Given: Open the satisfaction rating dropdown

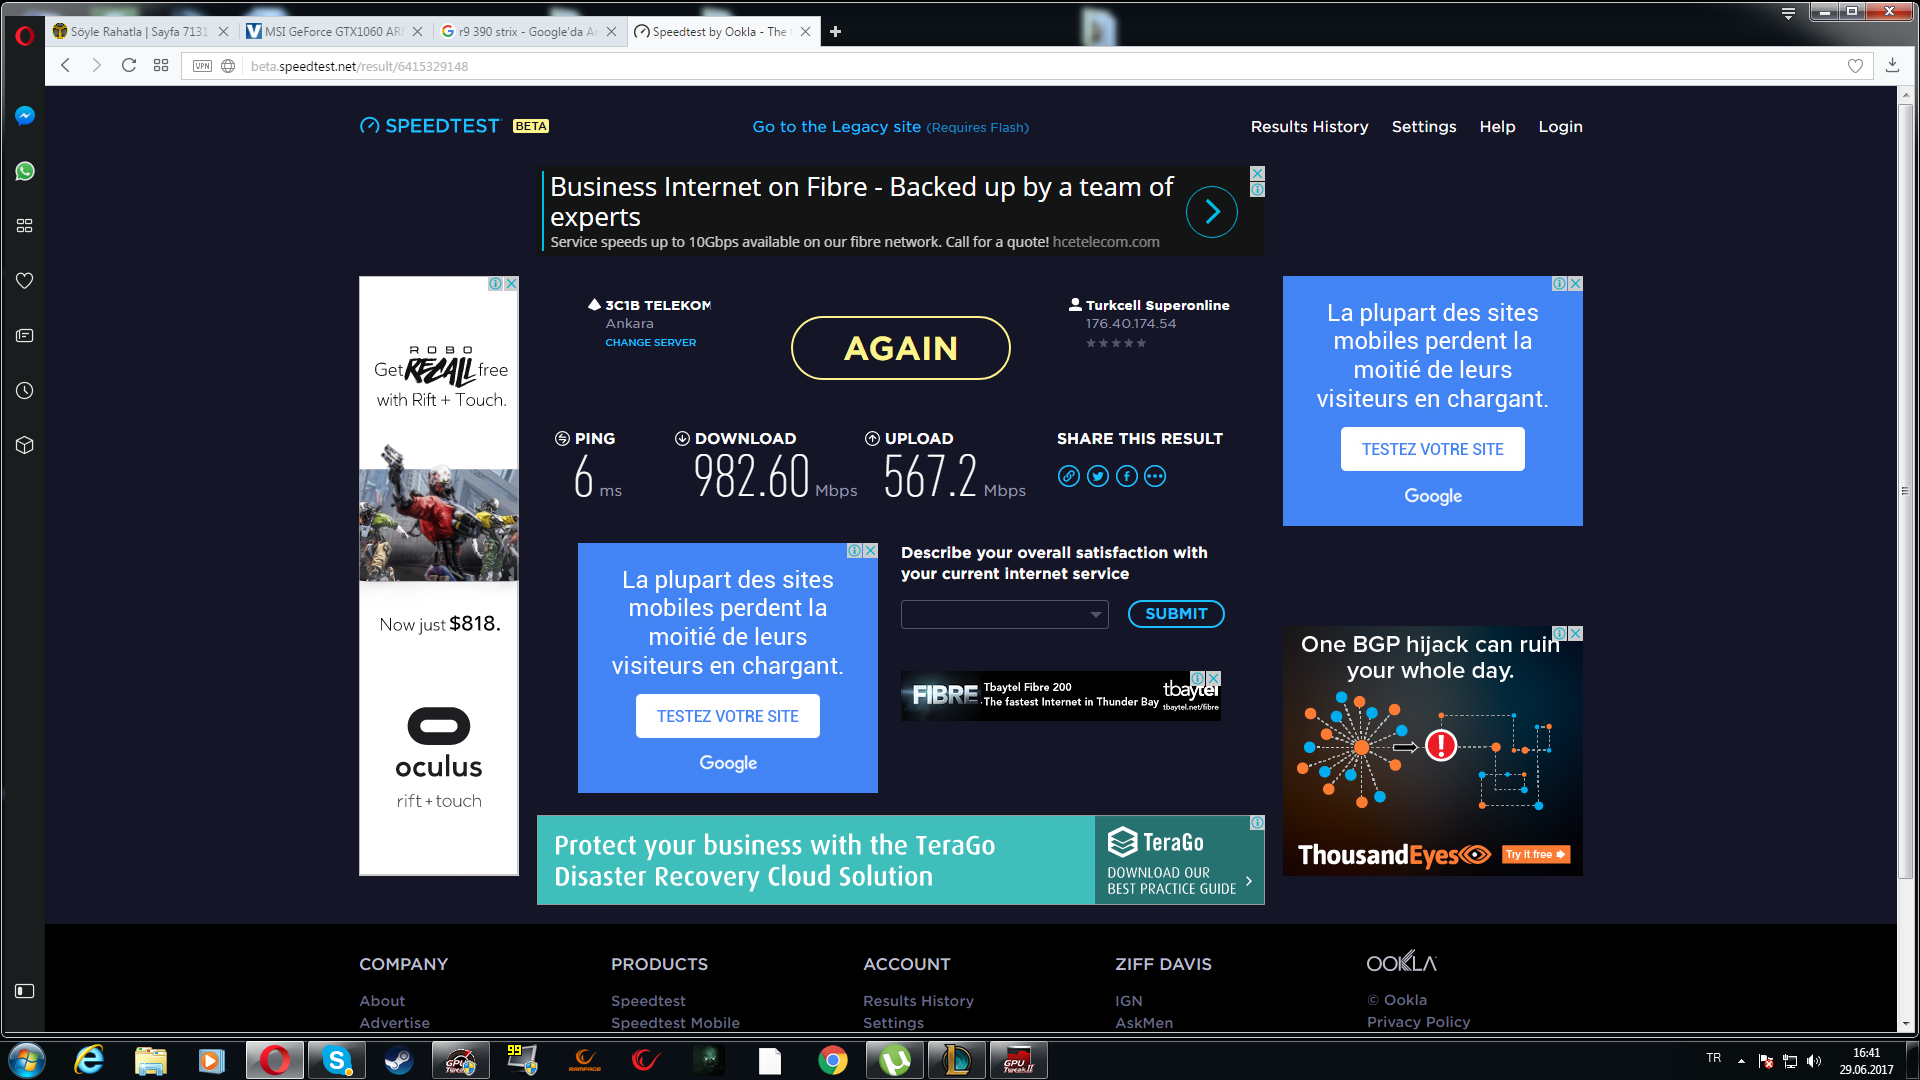Looking at the screenshot, I should [1005, 614].
